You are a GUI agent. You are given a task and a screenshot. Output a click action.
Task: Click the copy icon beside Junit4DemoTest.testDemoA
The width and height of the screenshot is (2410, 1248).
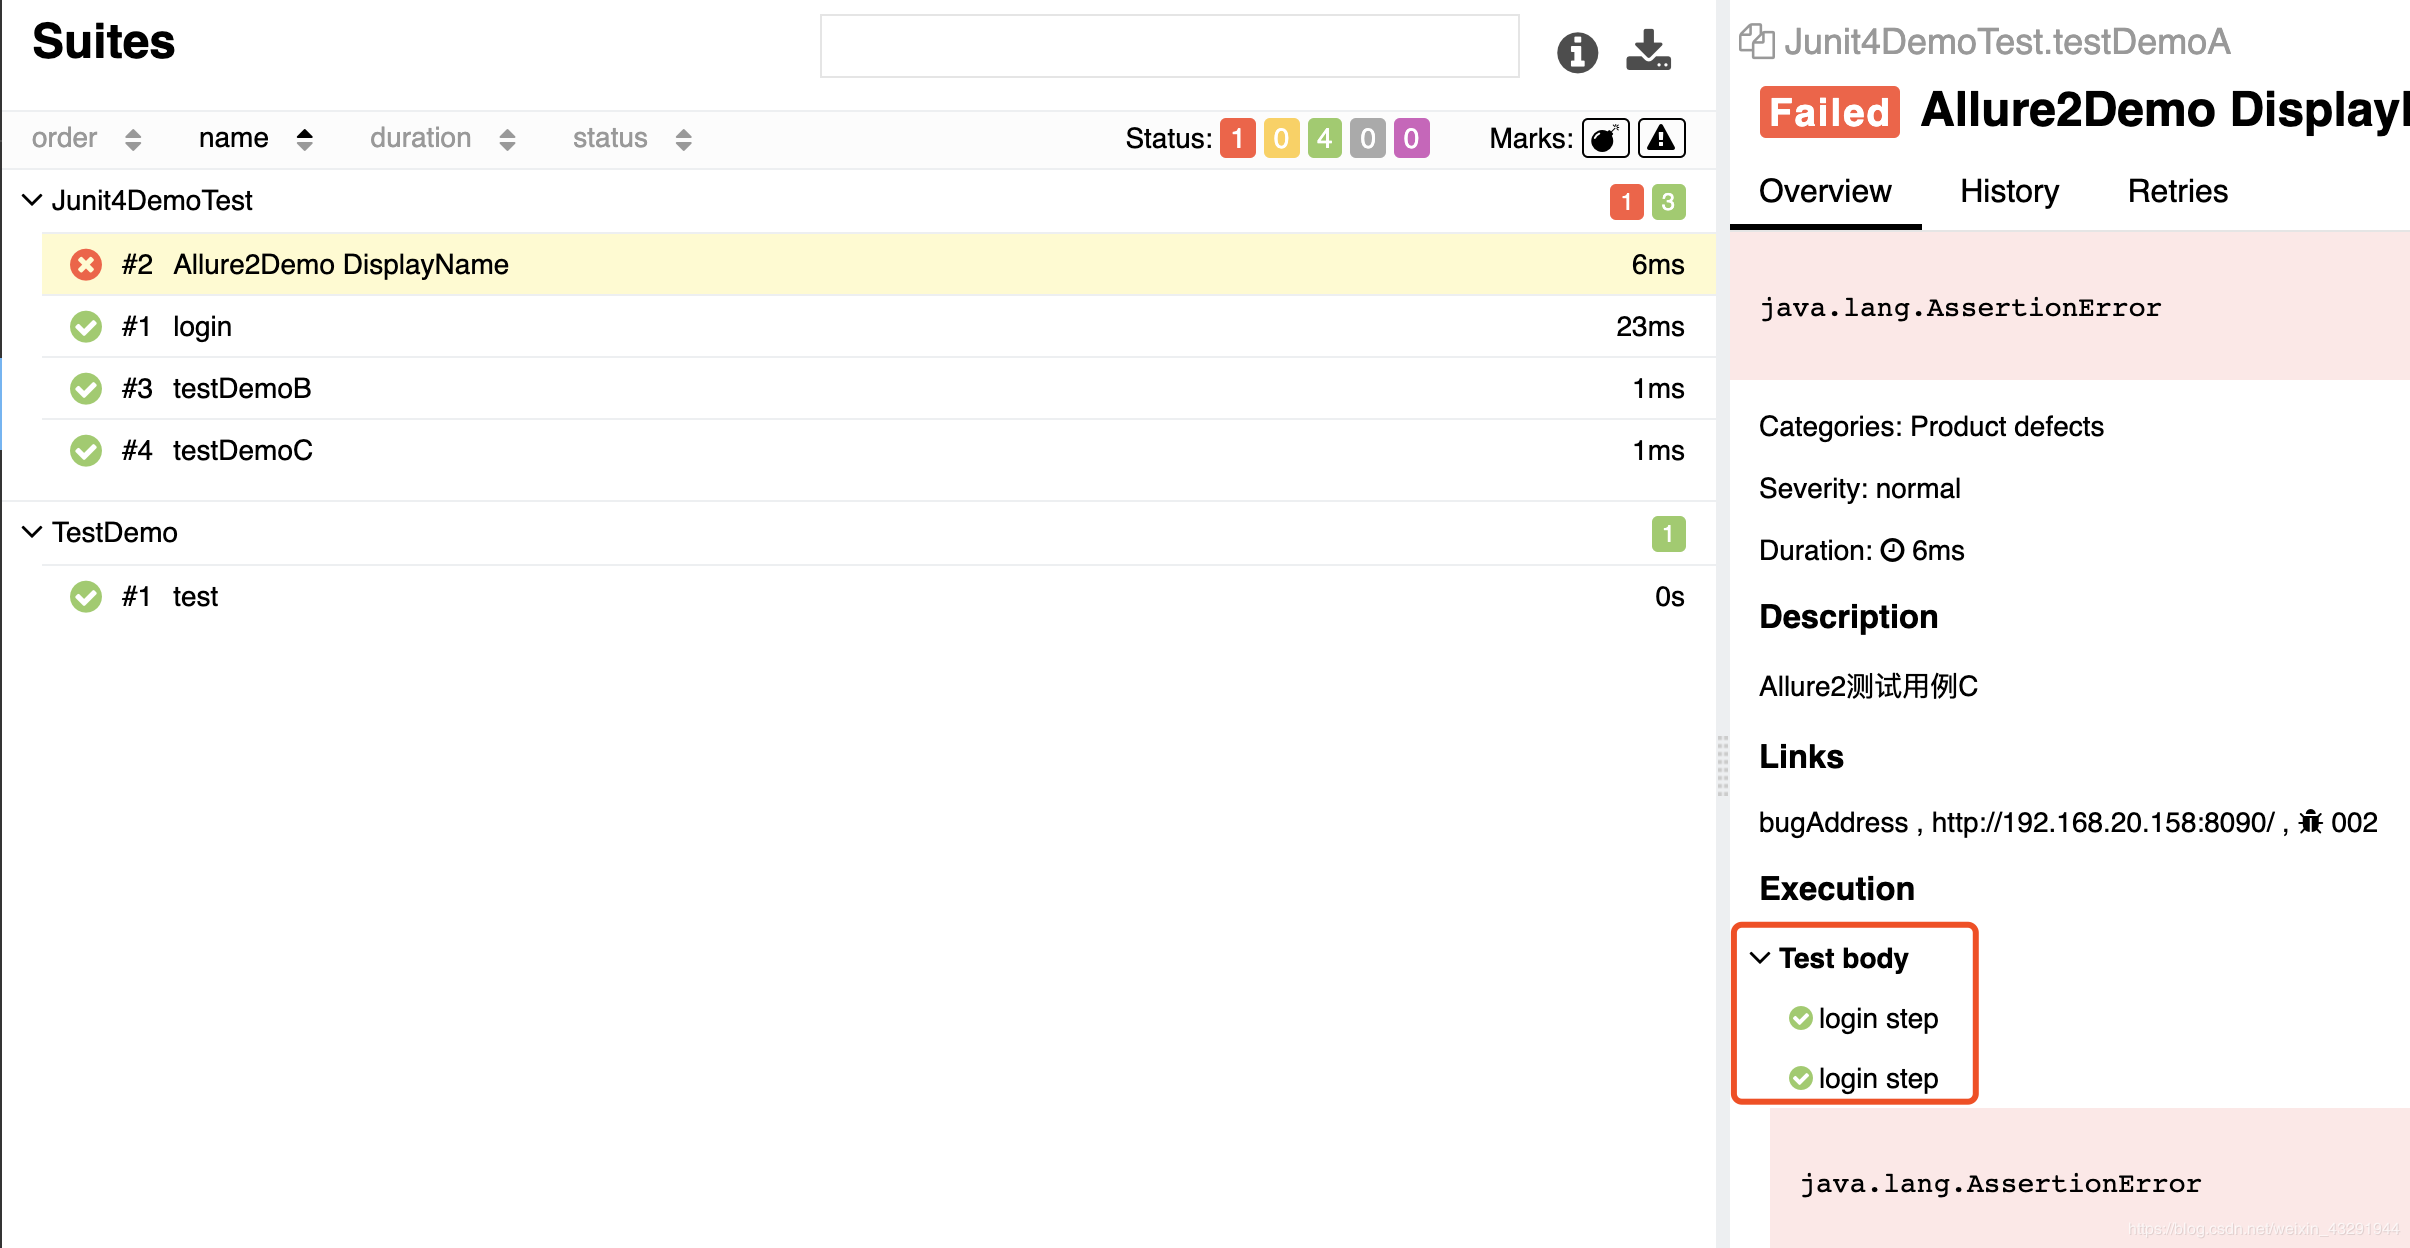tap(1756, 42)
